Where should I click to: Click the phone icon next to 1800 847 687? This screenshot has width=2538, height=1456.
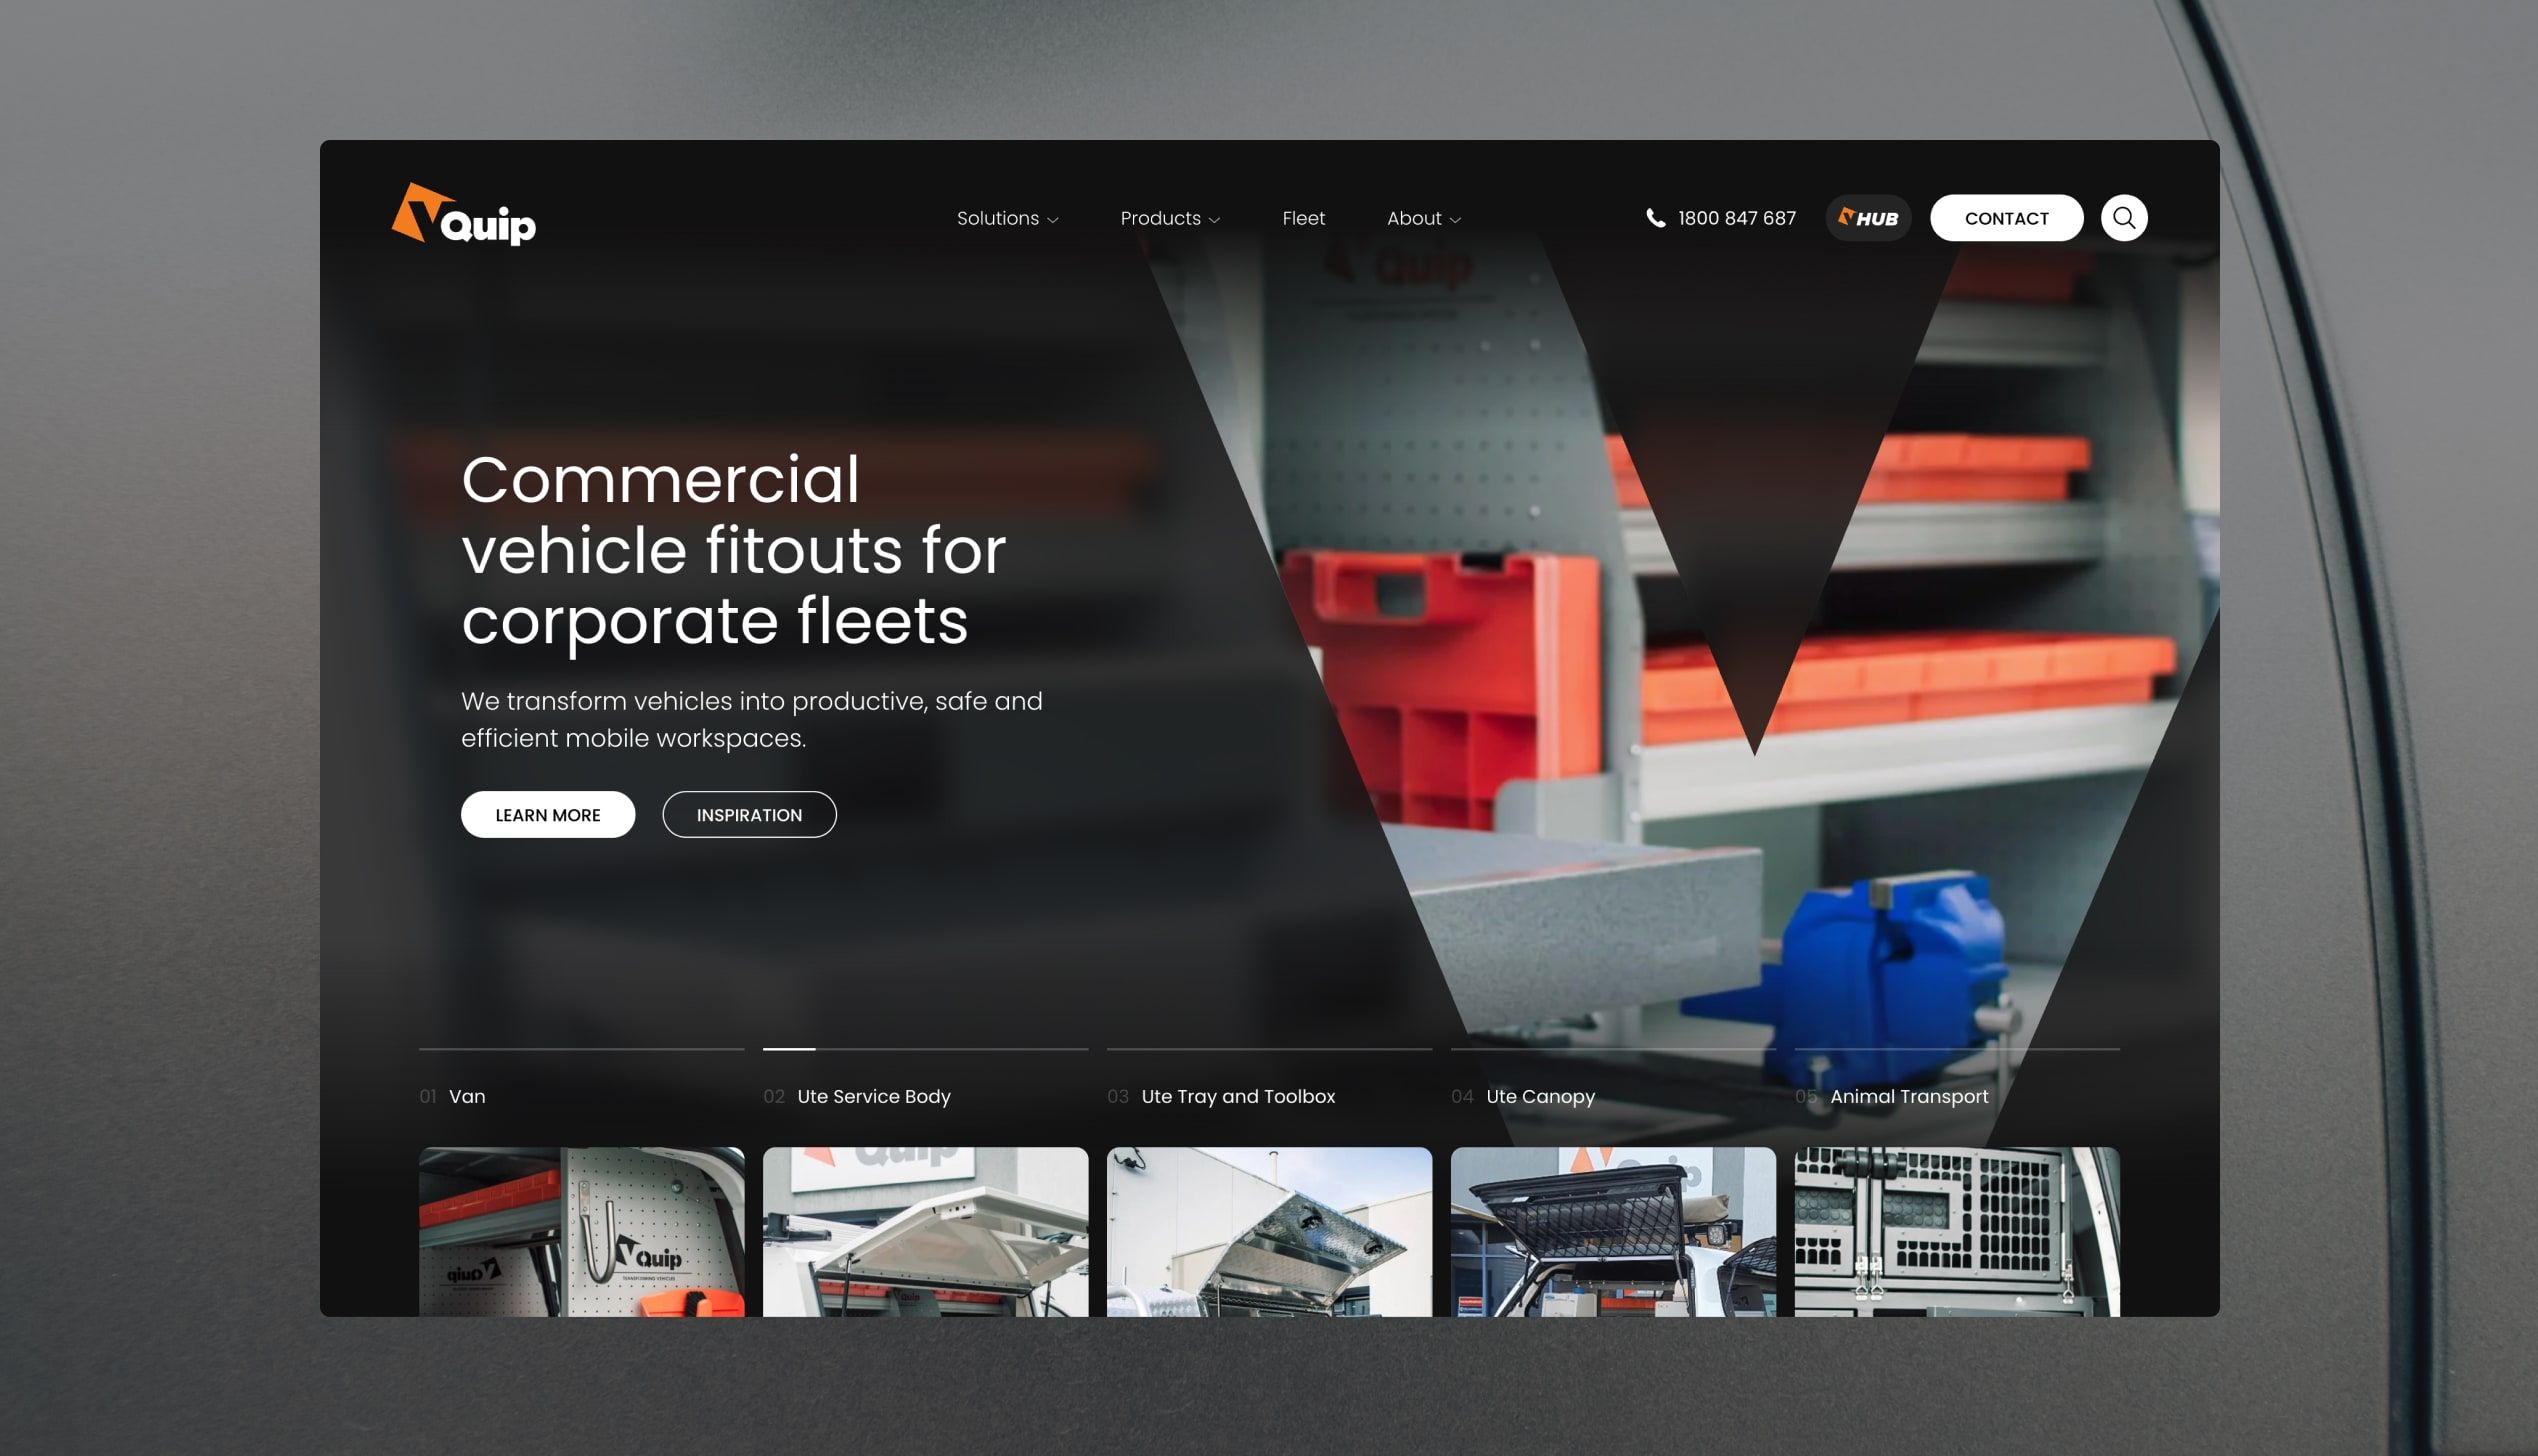click(1655, 218)
